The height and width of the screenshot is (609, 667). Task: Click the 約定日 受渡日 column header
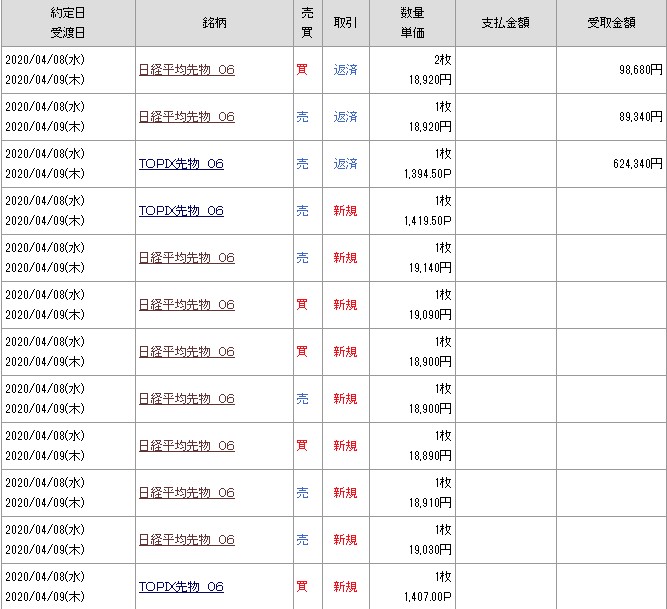coord(67,23)
